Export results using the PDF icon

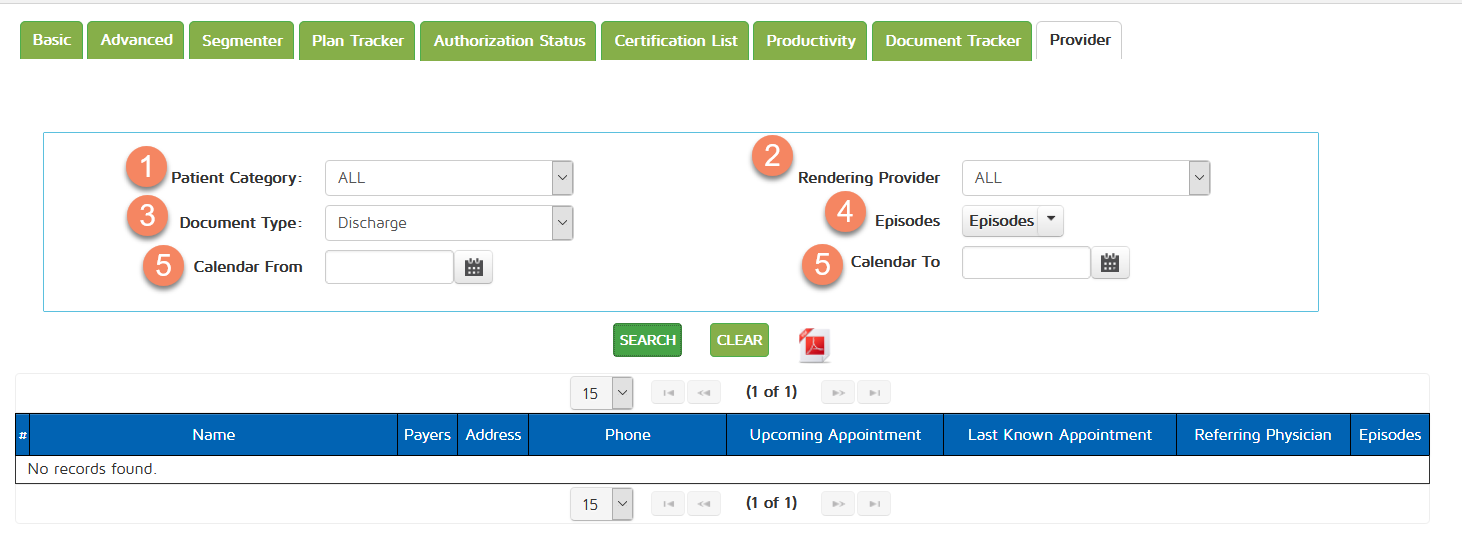pos(814,344)
